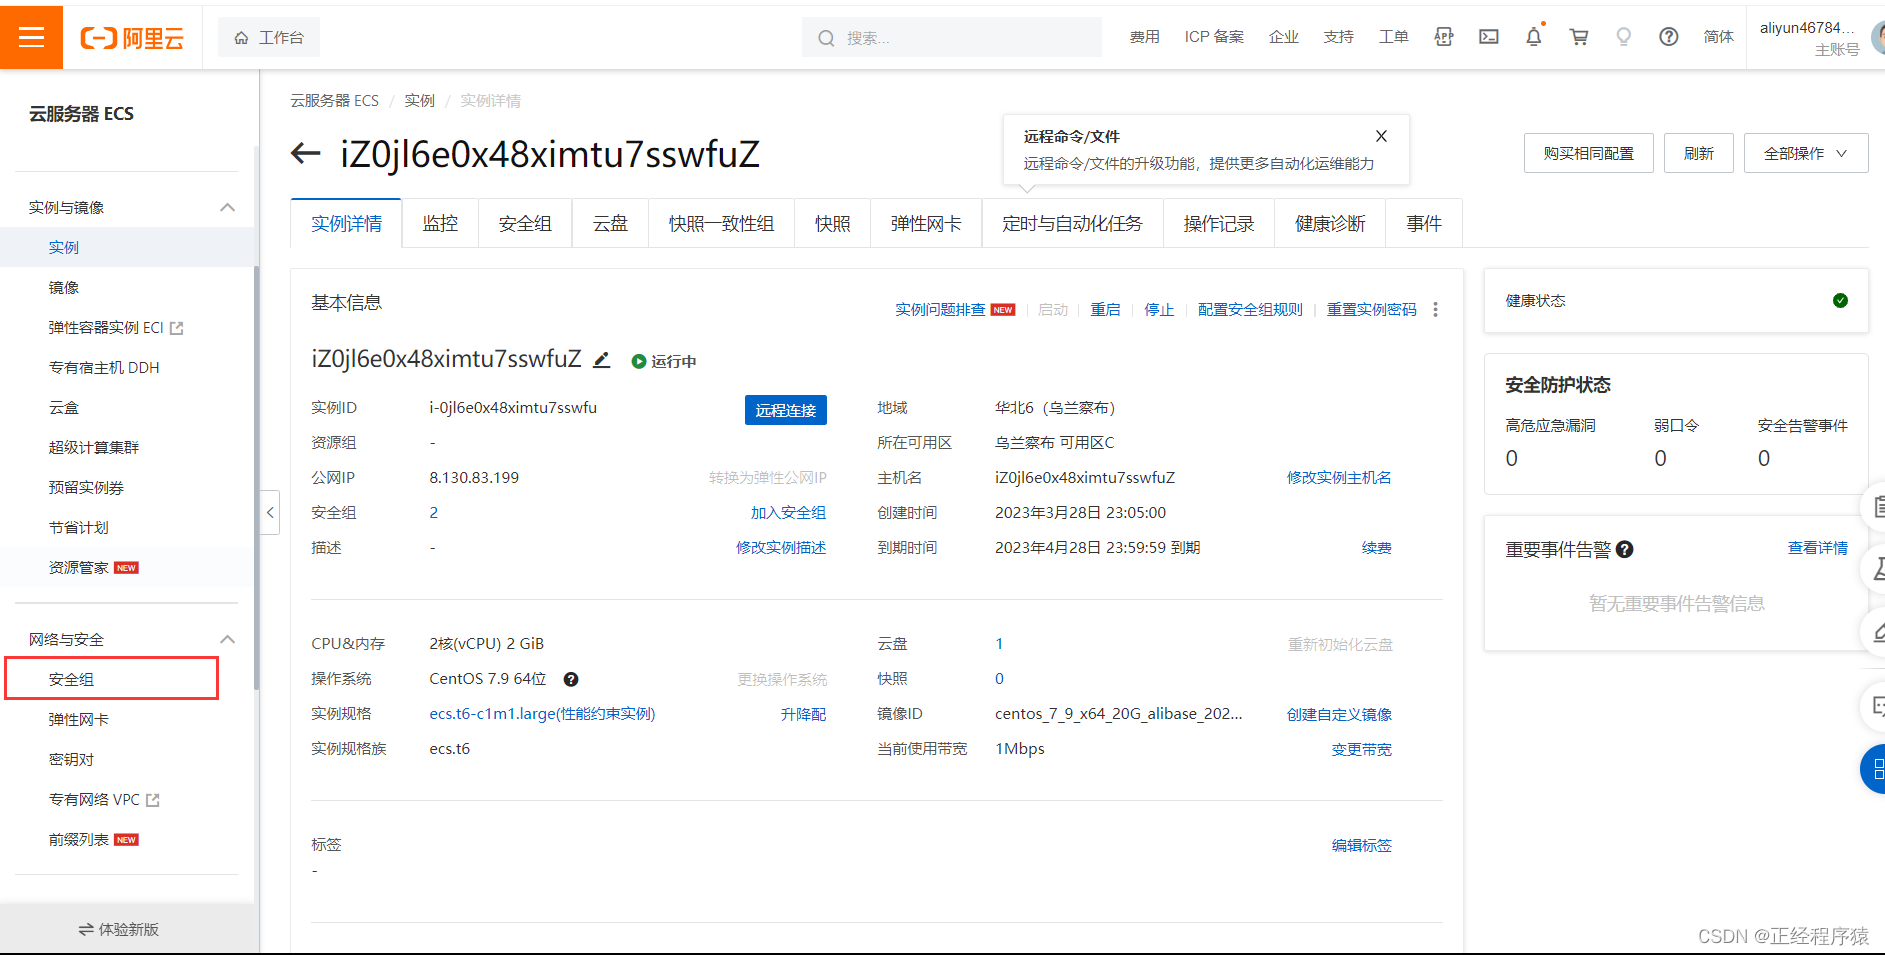The image size is (1885, 955).
Task: Open the app download icon in header
Action: [x=1444, y=37]
